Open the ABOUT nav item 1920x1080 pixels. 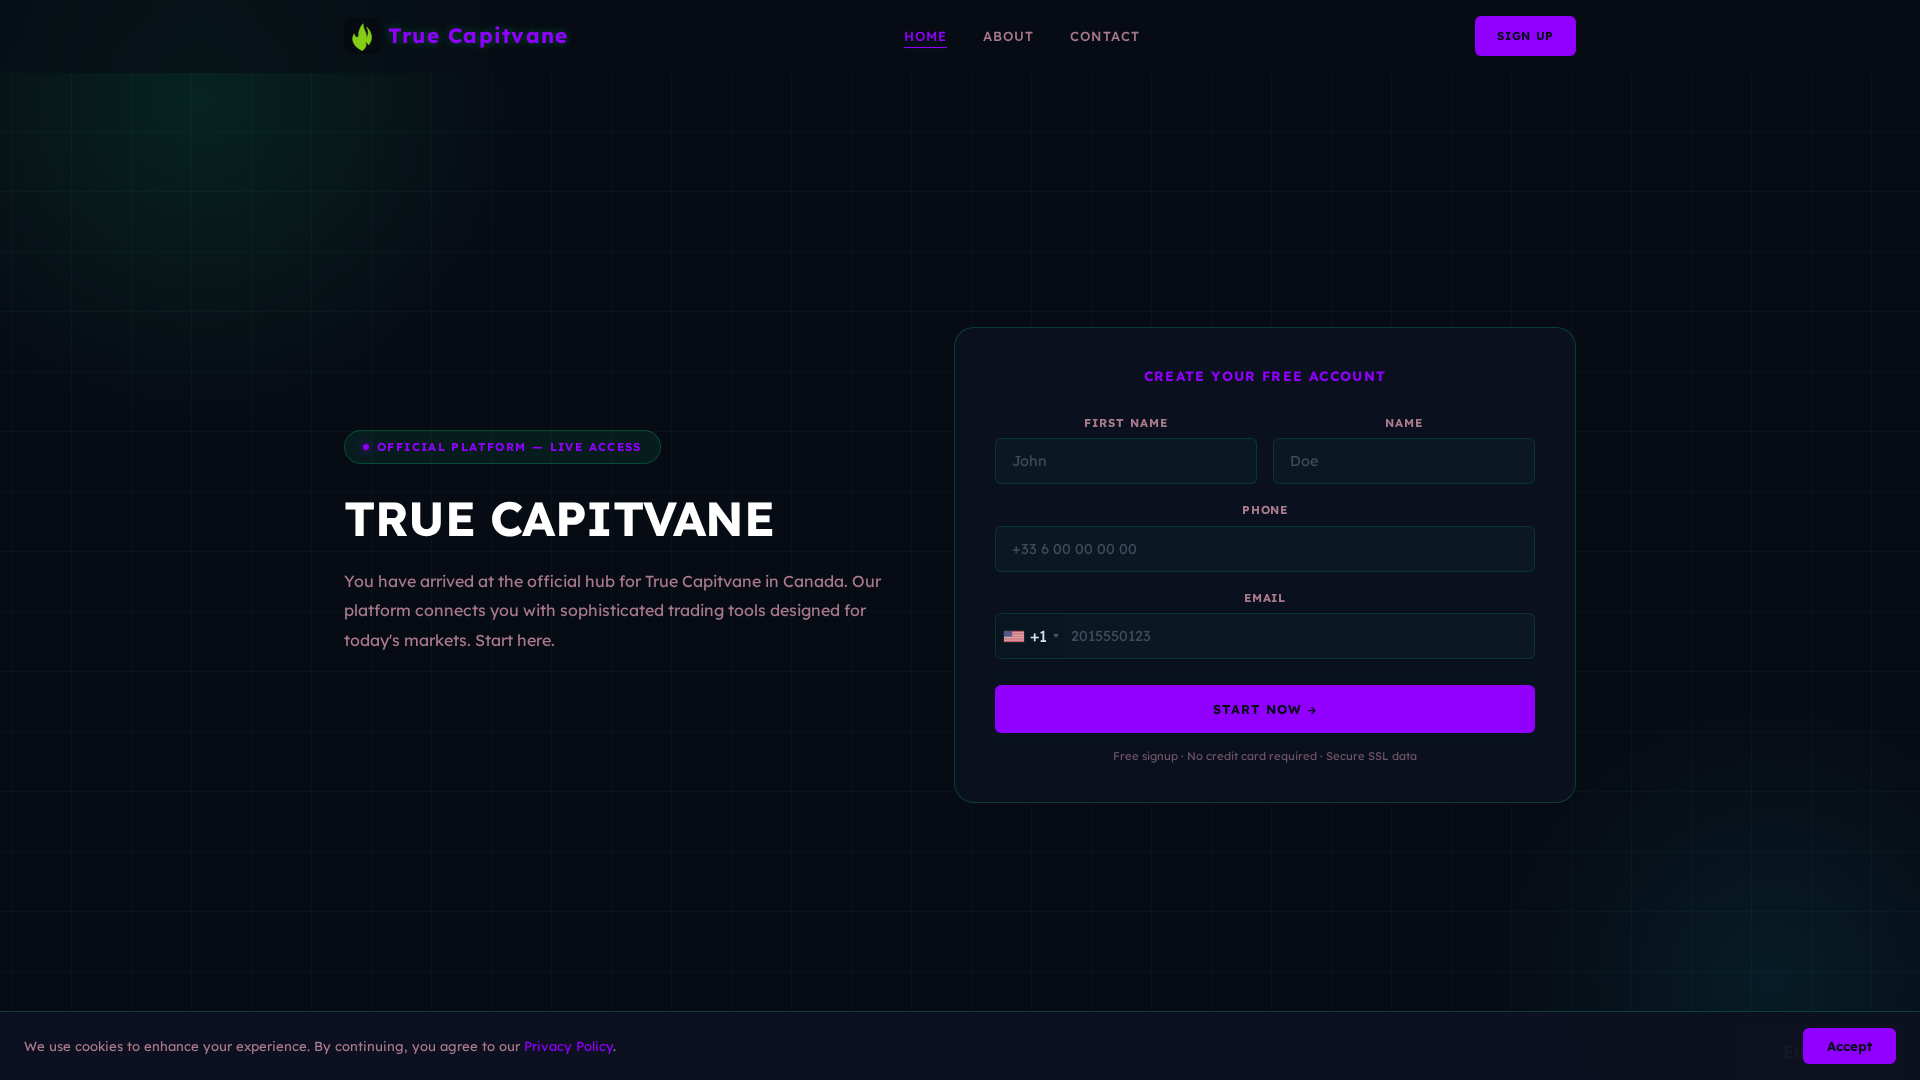coord(1008,36)
